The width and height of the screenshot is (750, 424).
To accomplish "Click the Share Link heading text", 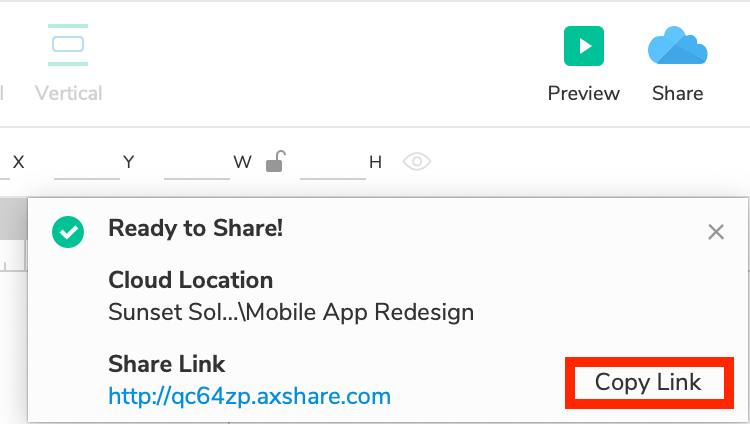I will pyautogui.click(x=167, y=364).
